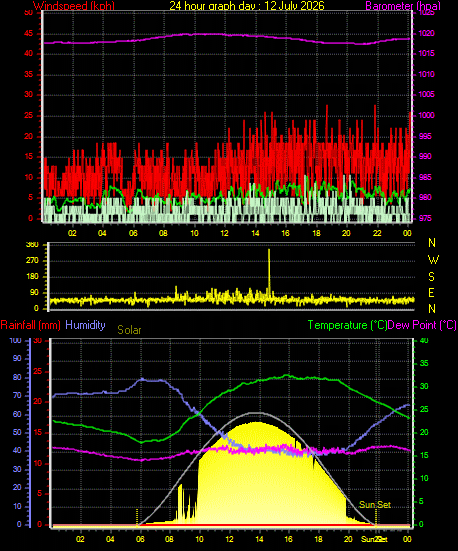Viewport: 458px width, 551px height.
Task: Click the "Humidity" legend label
Action: coord(85,325)
